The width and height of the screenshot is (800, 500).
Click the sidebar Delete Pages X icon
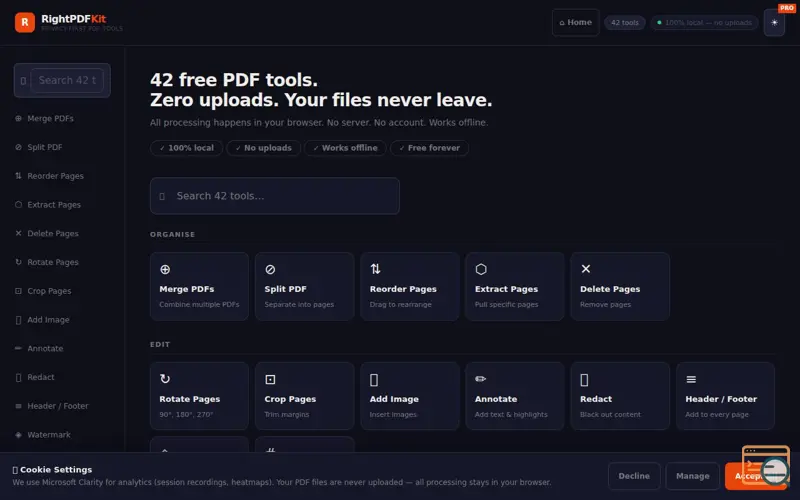tap(18, 233)
